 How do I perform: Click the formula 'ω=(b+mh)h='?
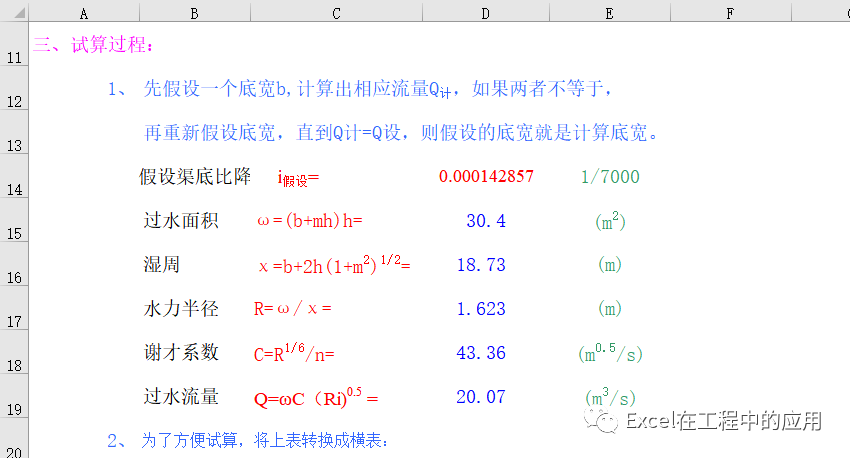[x=310, y=221]
